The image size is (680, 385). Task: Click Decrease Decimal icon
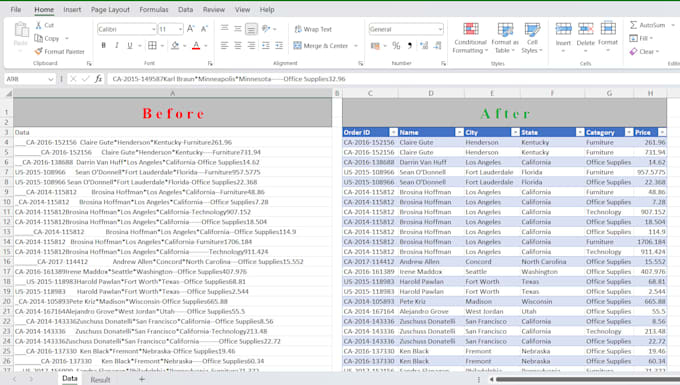click(438, 45)
